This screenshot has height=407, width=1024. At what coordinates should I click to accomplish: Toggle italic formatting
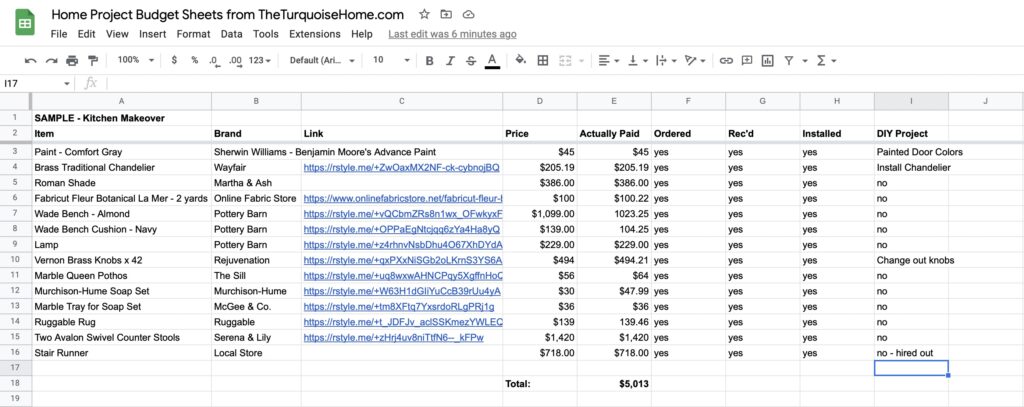(450, 61)
